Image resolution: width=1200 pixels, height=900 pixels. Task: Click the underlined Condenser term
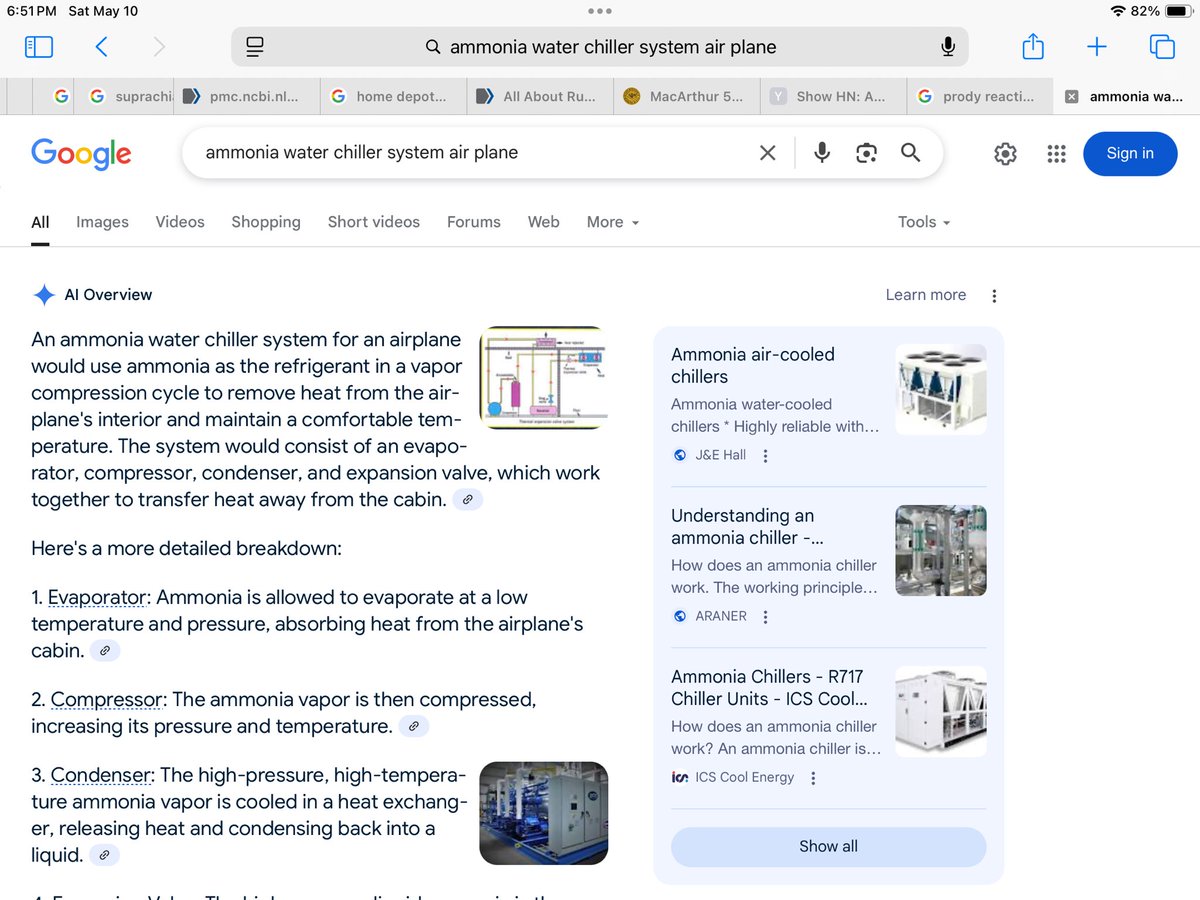point(102,775)
